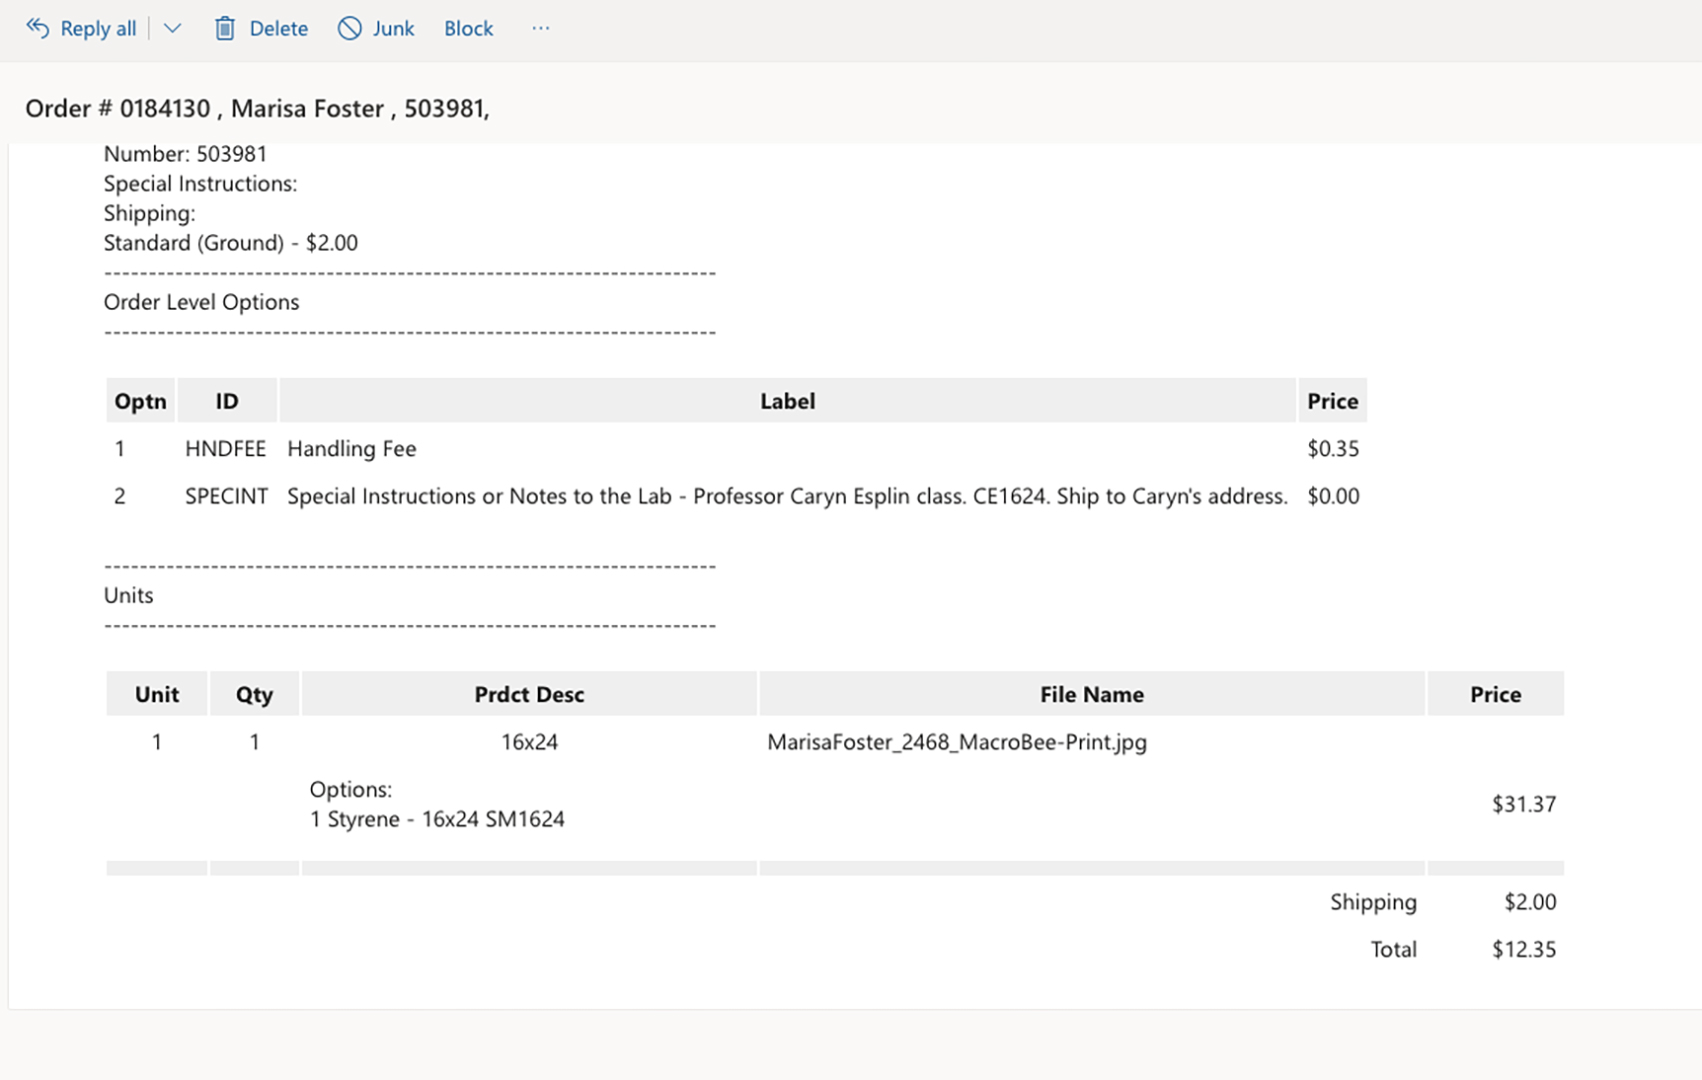The height and width of the screenshot is (1080, 1702).
Task: Click the Label column header
Action: [787, 401]
